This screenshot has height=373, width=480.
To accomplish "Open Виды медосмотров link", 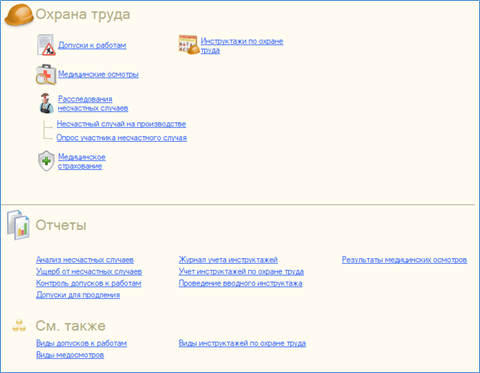I will pos(70,355).
